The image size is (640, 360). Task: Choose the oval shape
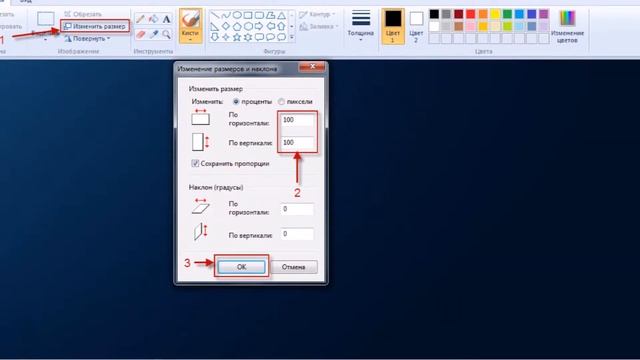pyautogui.click(x=237, y=16)
